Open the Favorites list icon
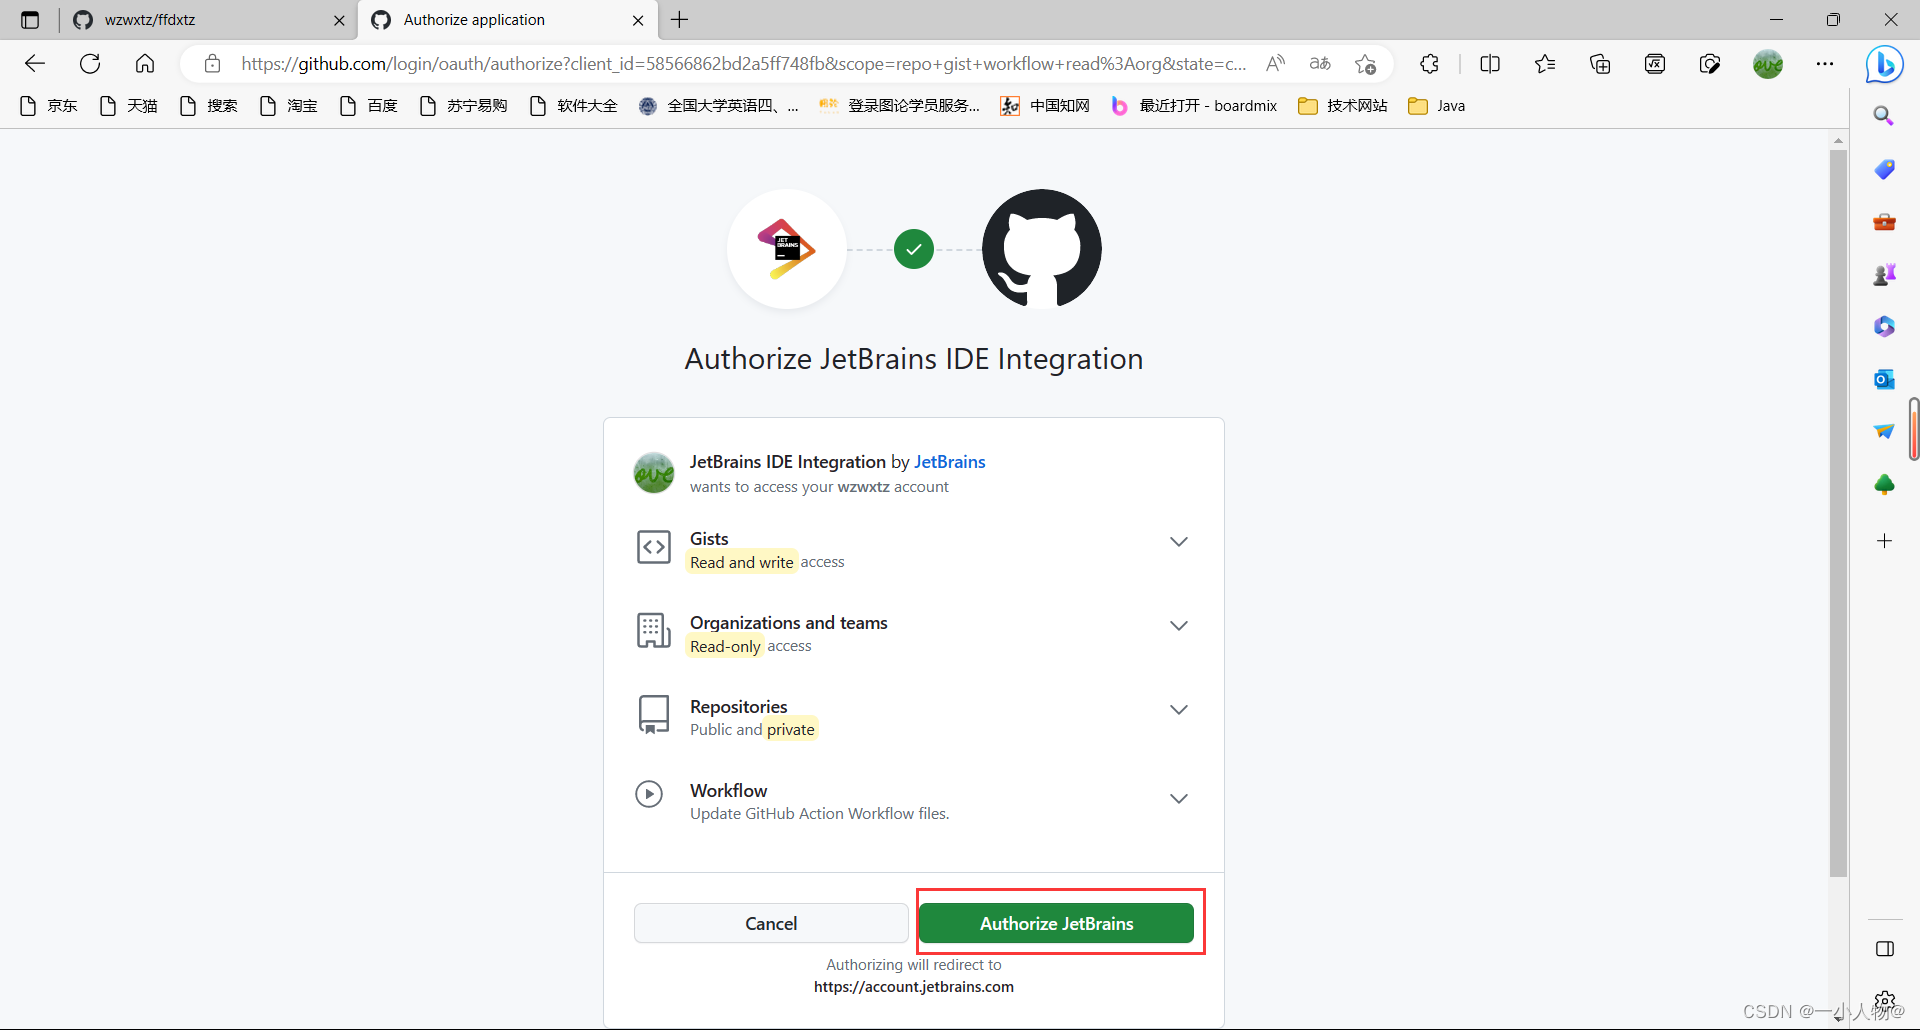 click(x=1545, y=64)
